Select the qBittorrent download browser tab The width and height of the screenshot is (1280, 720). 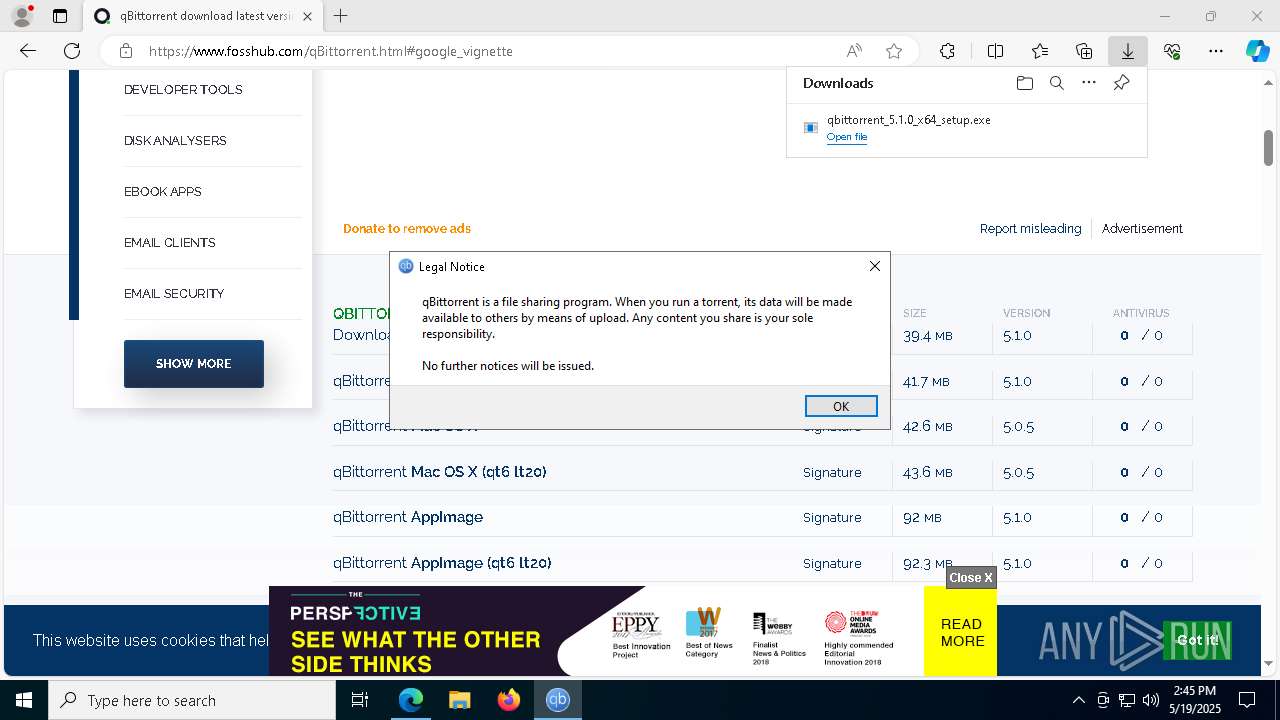point(205,16)
